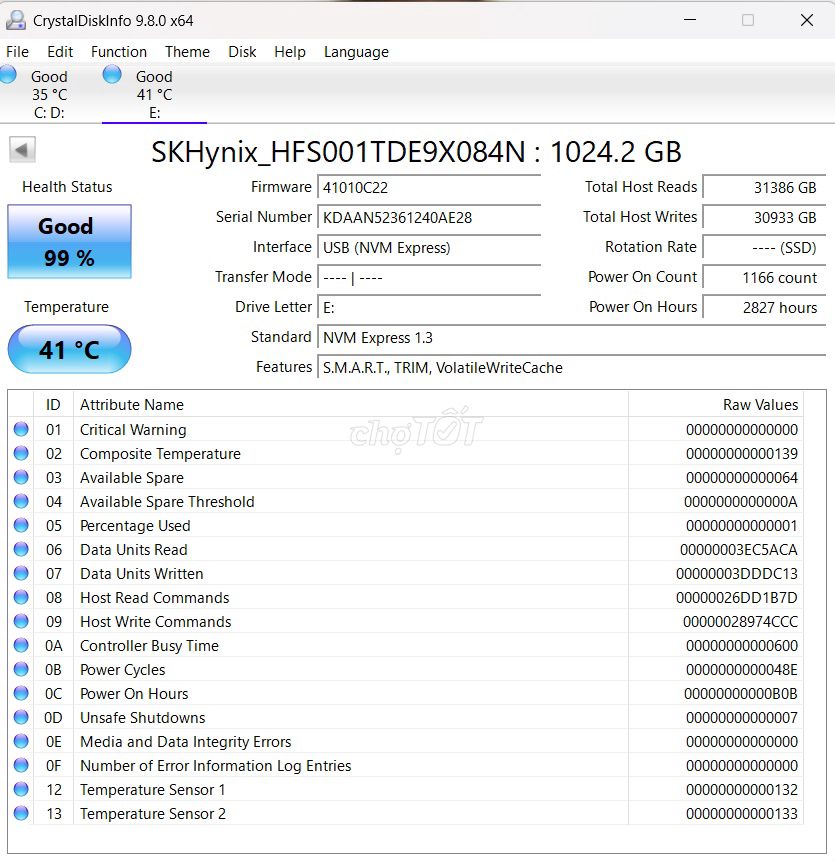Click the blue status dot beside Critical Warning

(22, 429)
